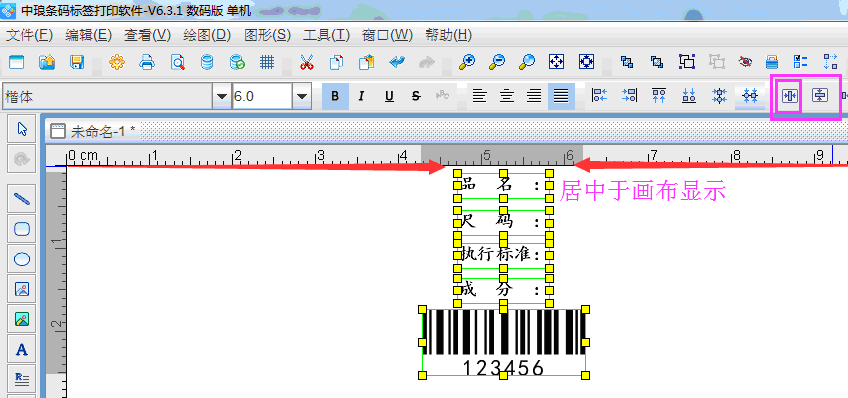Select the ellipse drawing tool

22,260
